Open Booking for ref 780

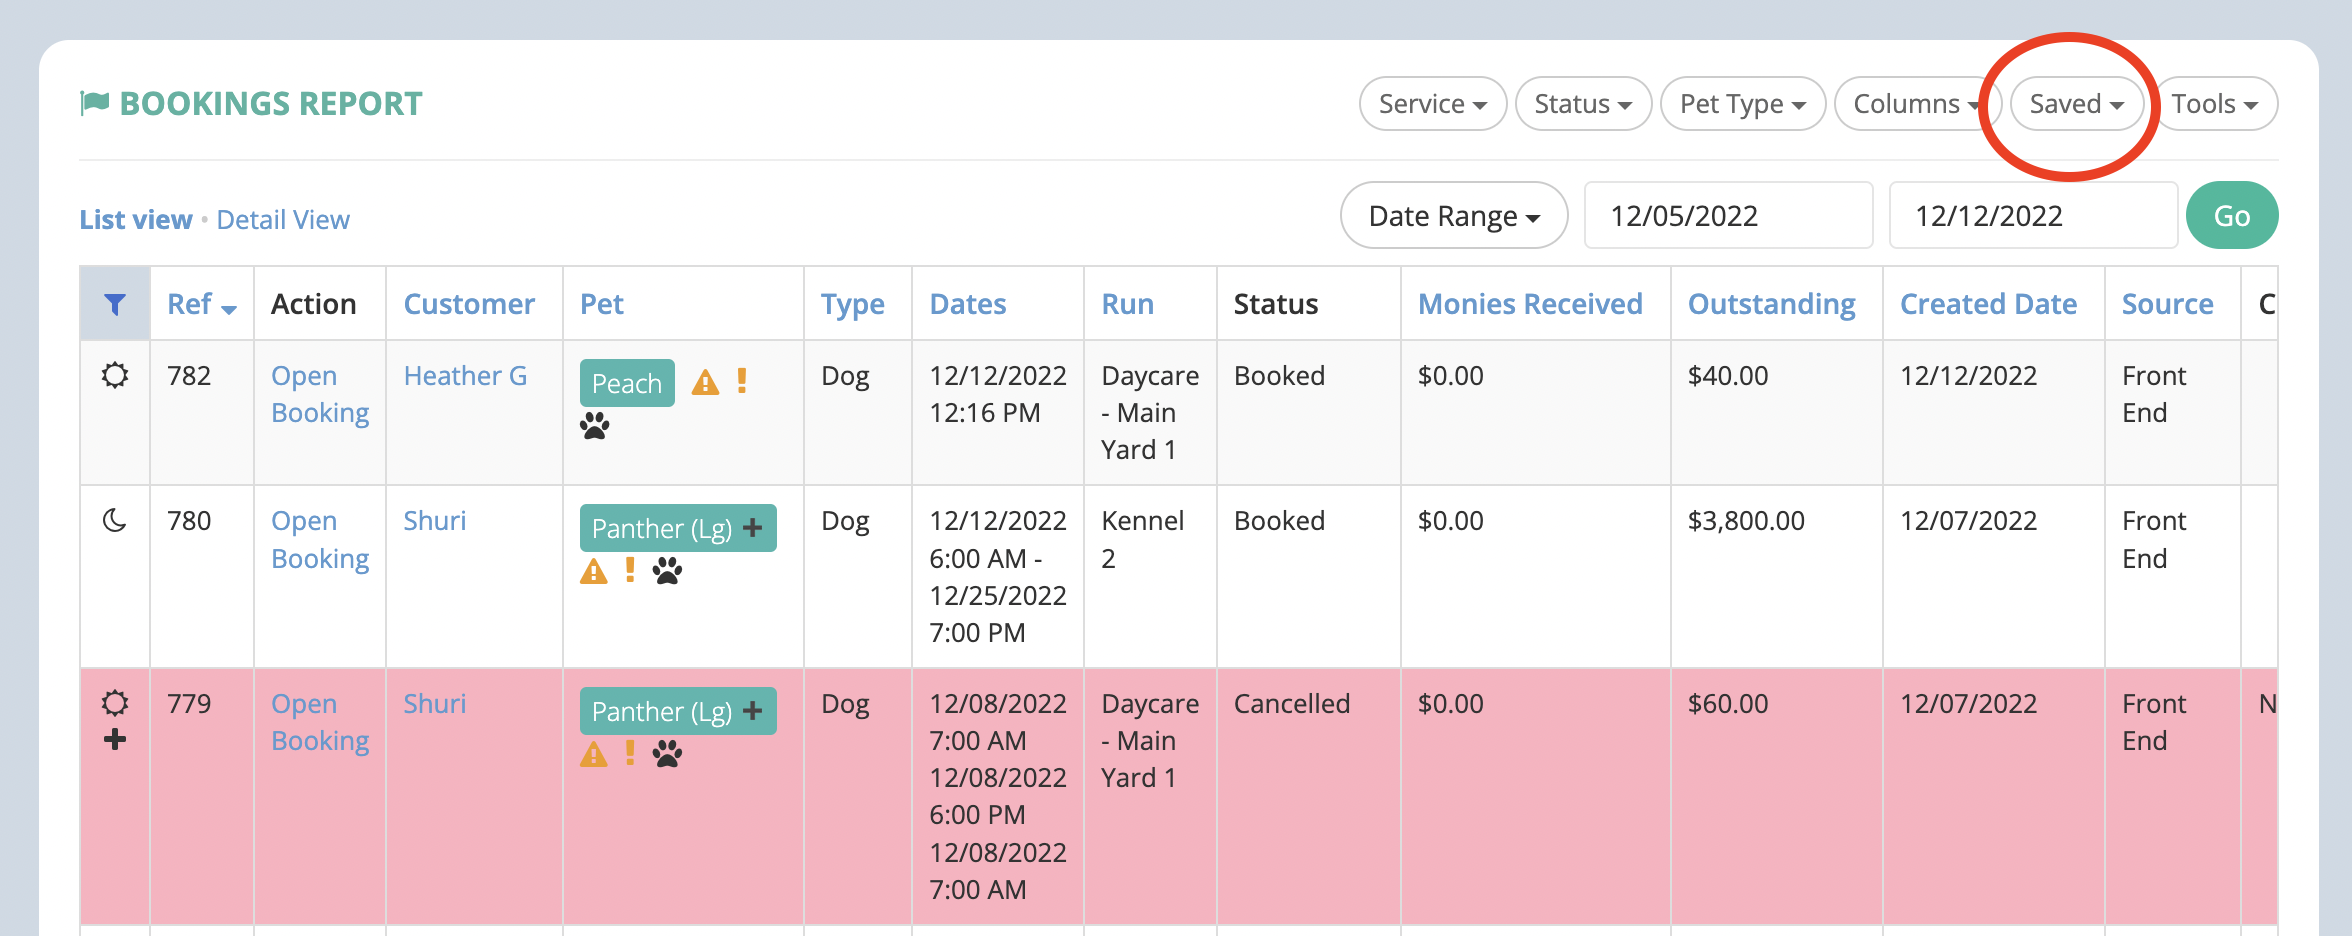[320, 540]
